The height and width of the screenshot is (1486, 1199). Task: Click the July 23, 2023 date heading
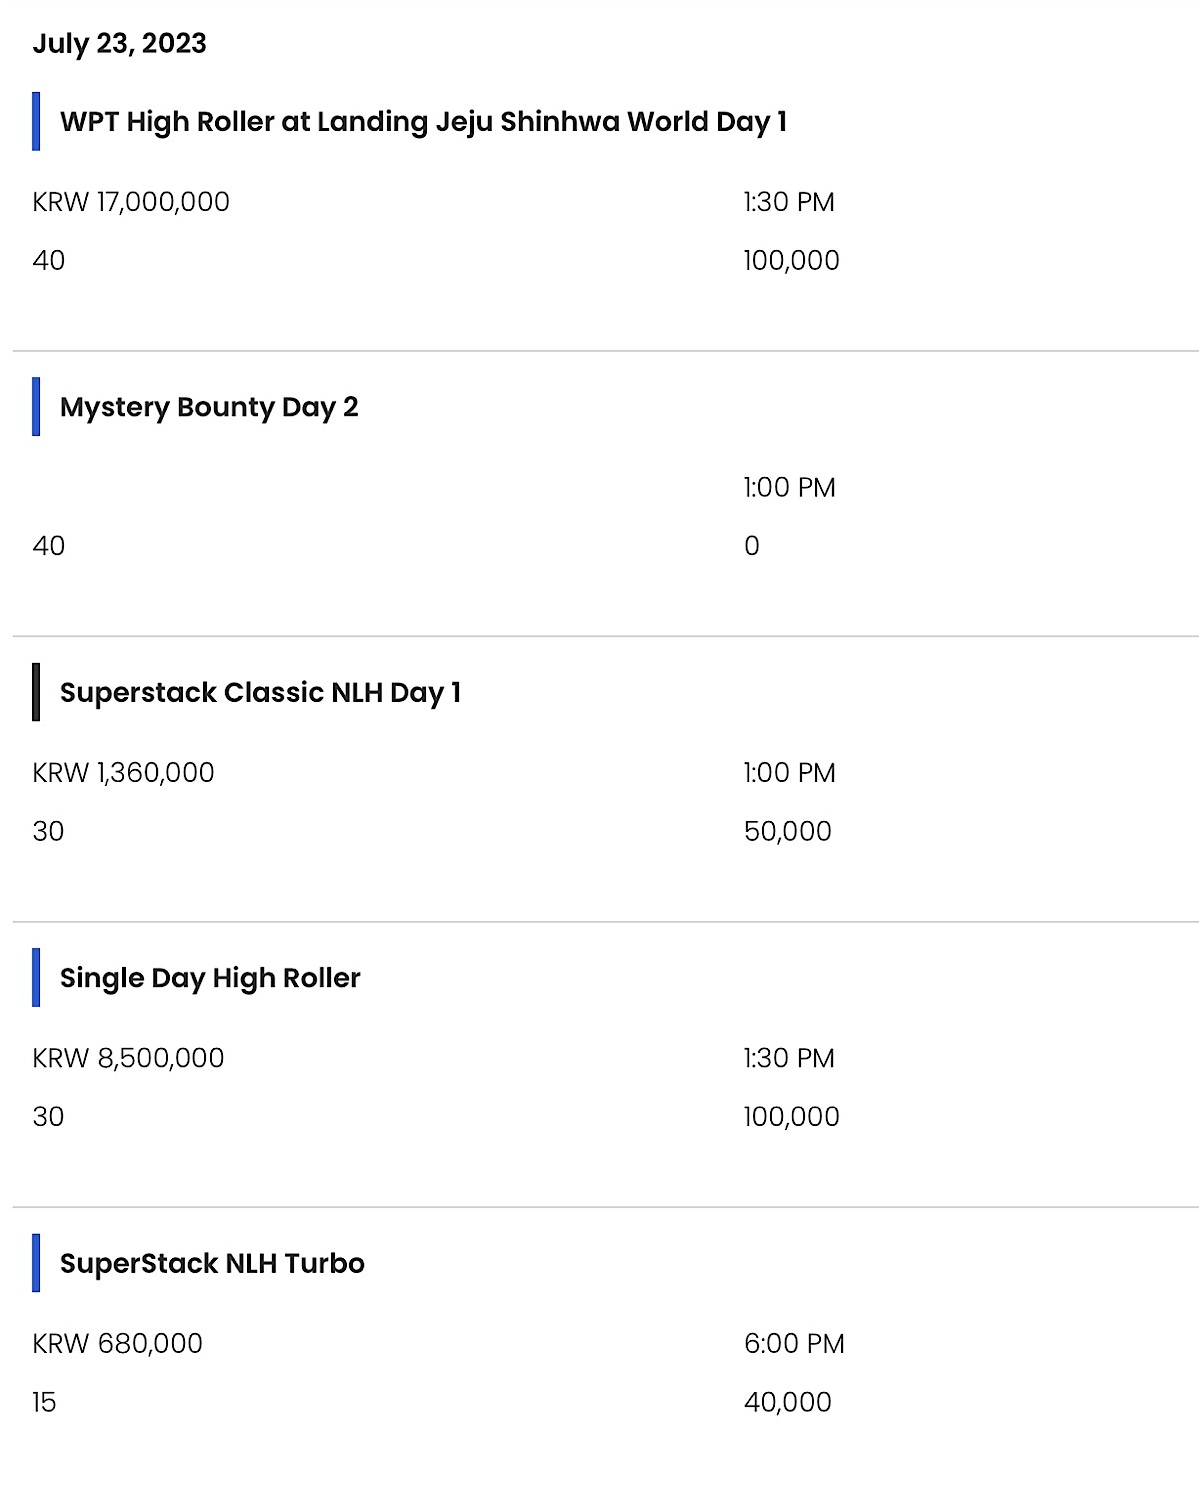[119, 43]
